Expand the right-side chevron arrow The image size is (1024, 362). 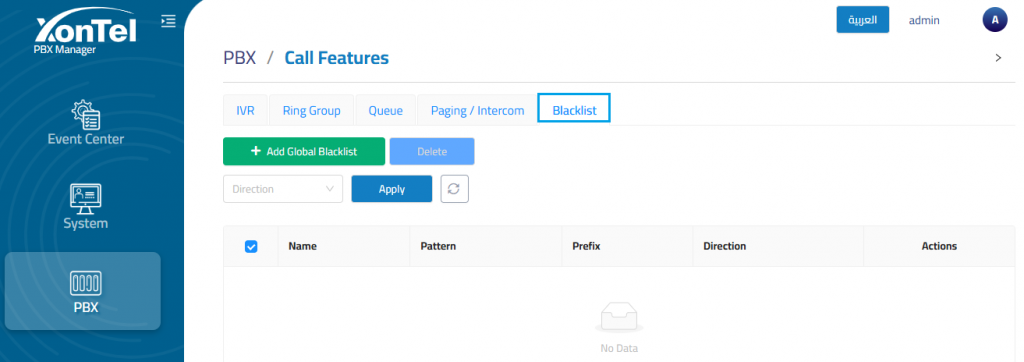coord(998,58)
